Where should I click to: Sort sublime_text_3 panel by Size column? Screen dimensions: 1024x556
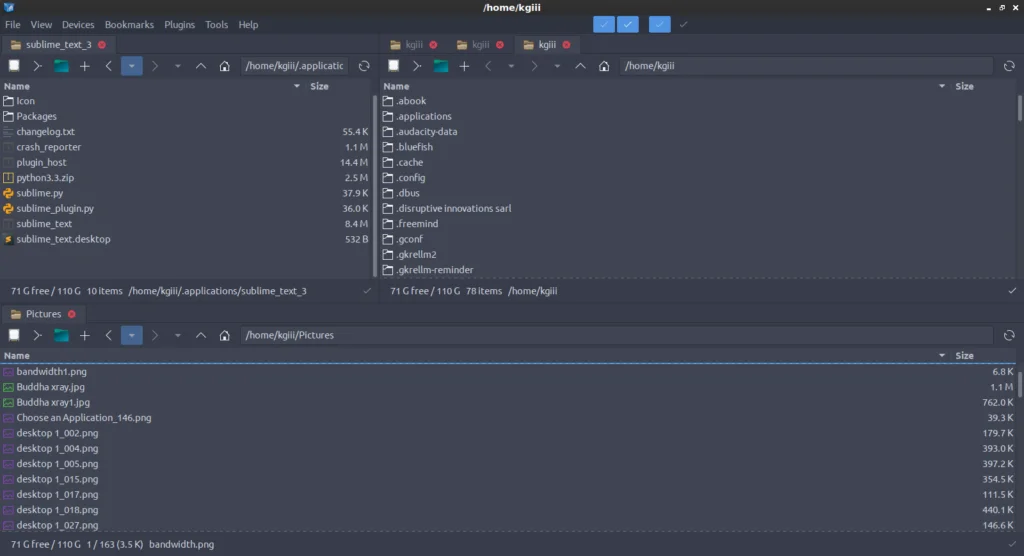coord(319,86)
